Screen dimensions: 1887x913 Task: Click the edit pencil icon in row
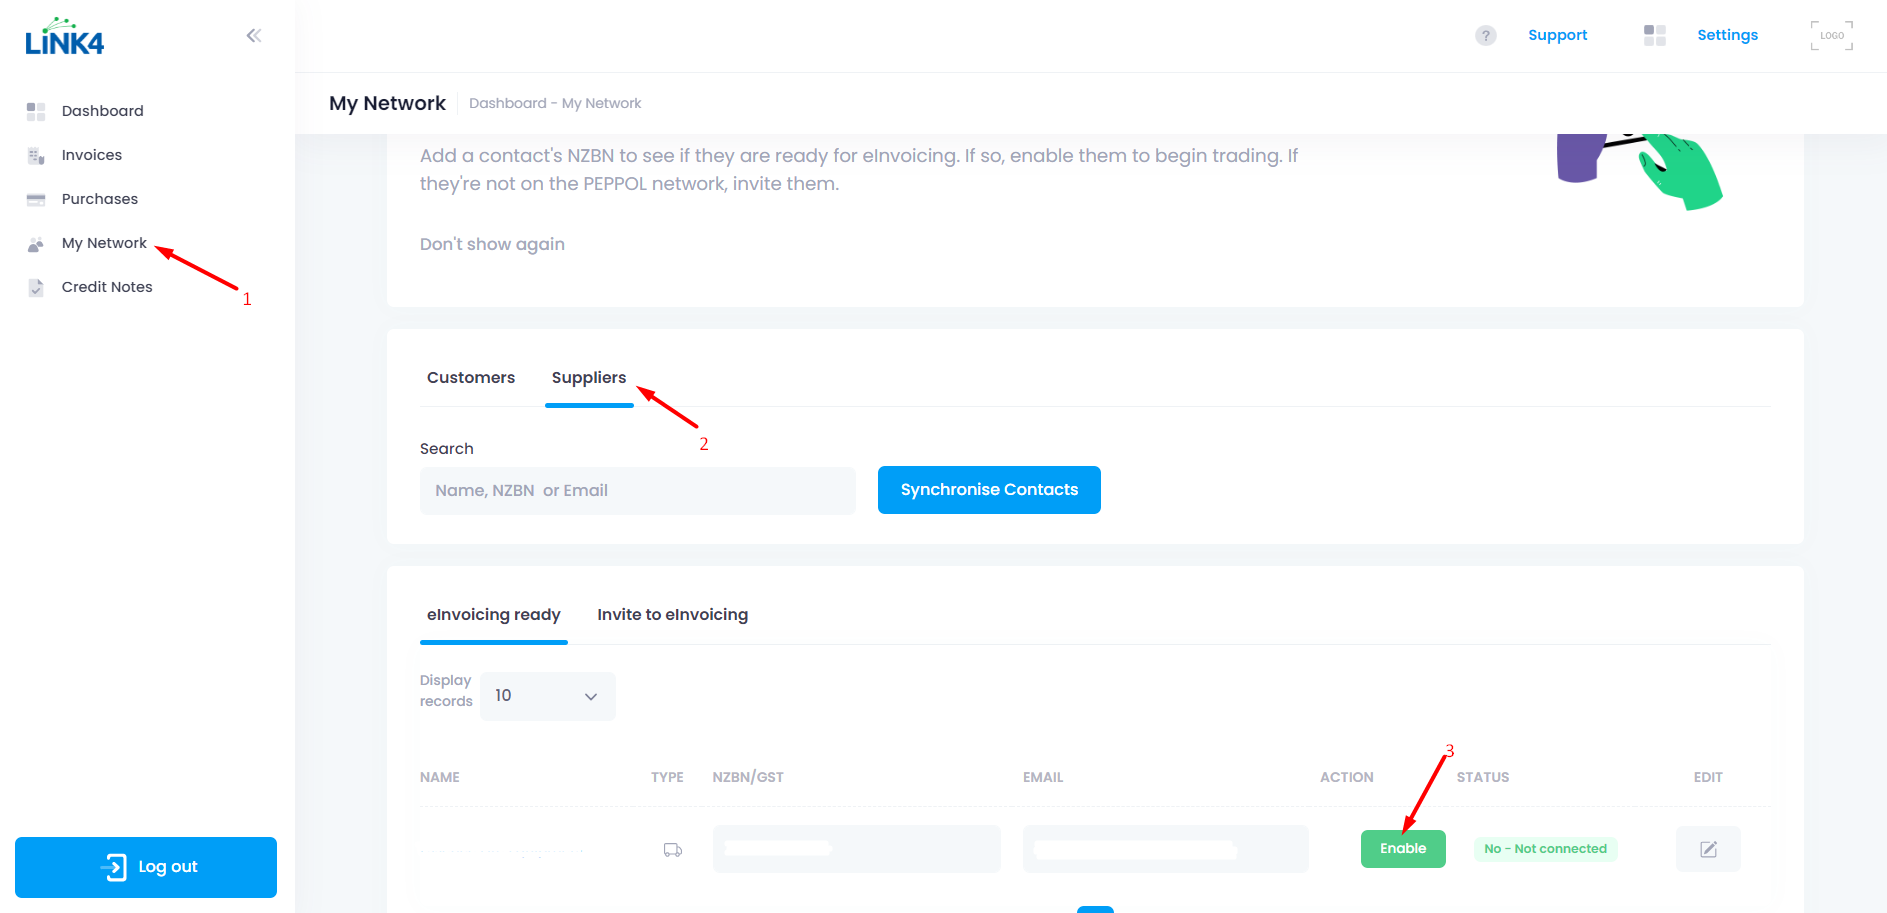(x=1708, y=849)
